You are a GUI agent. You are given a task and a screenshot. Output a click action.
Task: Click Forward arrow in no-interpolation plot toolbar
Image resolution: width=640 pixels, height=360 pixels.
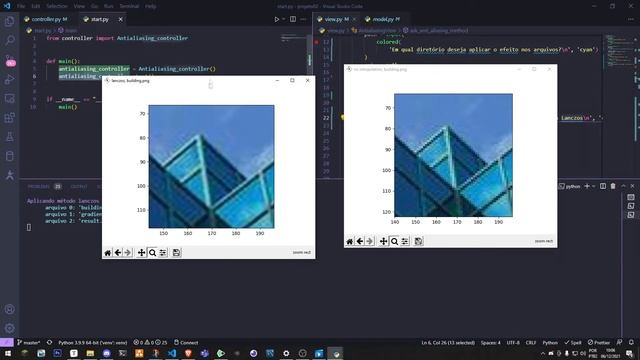pos(370,241)
